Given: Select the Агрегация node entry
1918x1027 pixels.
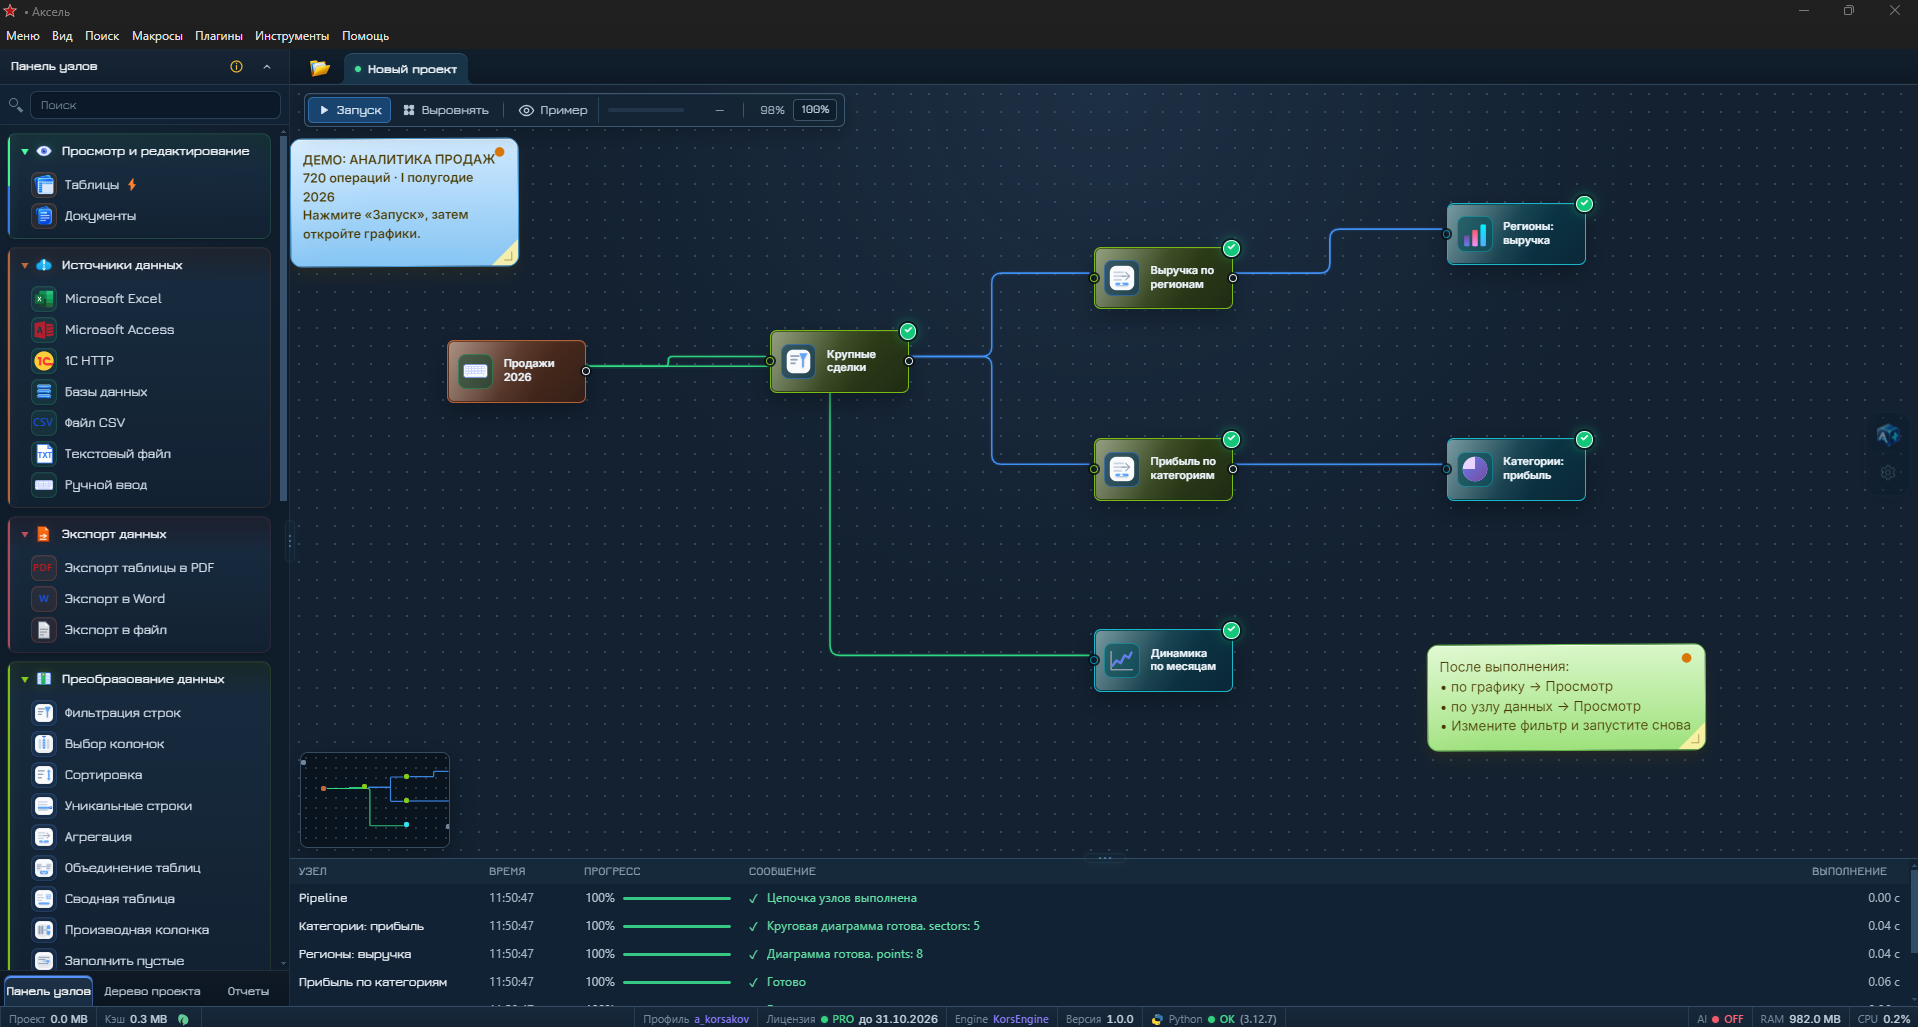Looking at the screenshot, I should click(x=98, y=837).
